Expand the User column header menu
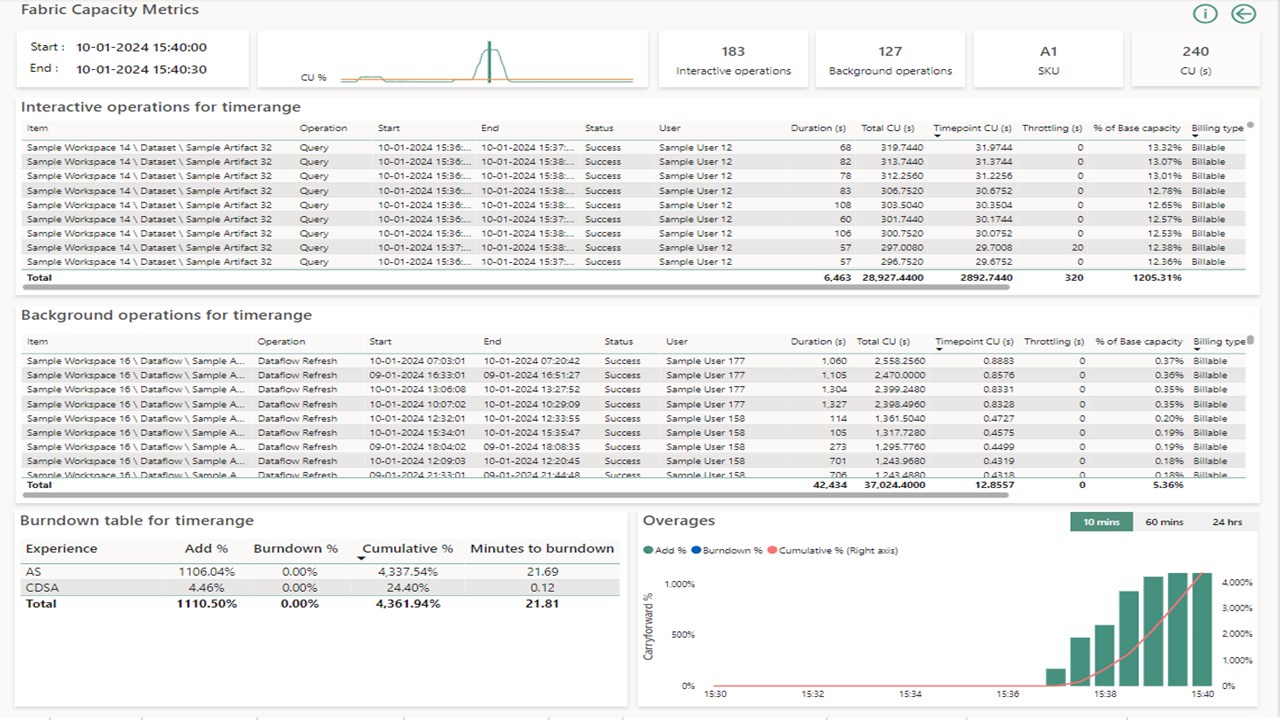 (x=668, y=128)
